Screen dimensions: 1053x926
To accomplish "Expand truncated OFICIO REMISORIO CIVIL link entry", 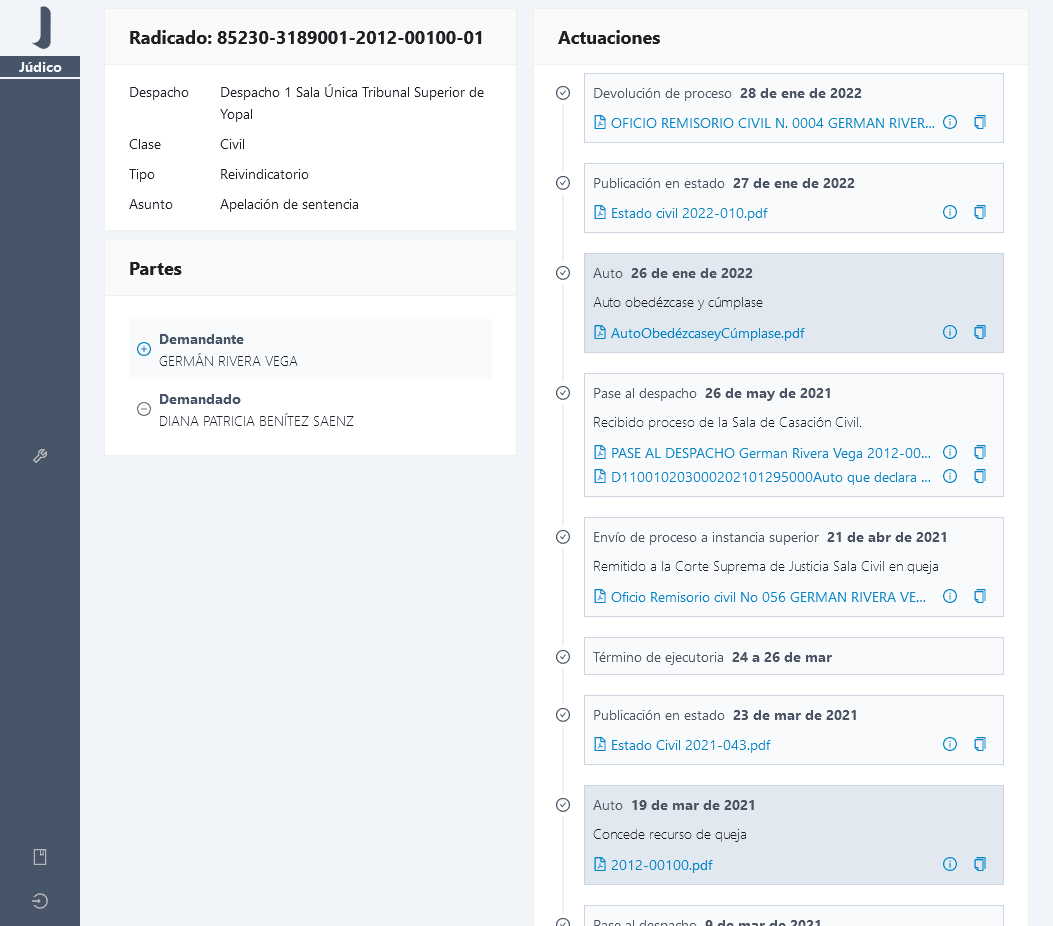I will [770, 122].
